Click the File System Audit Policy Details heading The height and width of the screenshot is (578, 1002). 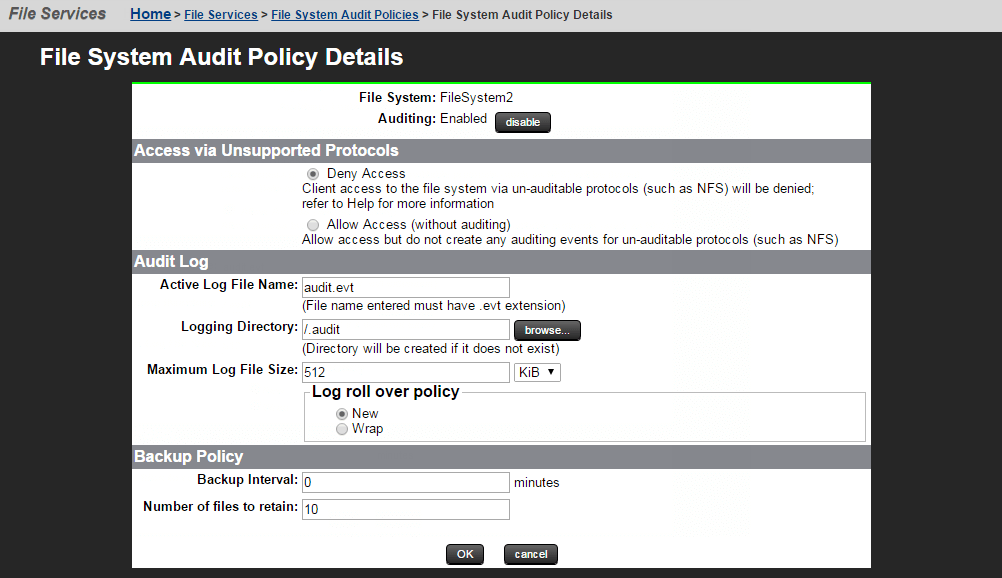point(222,57)
